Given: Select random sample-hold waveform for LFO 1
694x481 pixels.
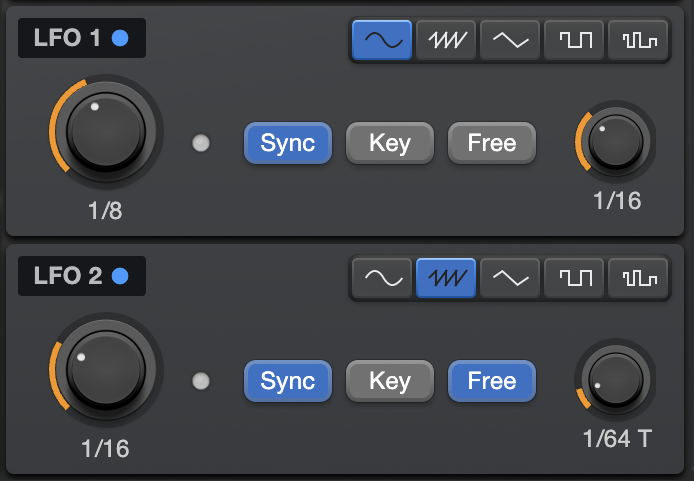Looking at the screenshot, I should [638, 40].
